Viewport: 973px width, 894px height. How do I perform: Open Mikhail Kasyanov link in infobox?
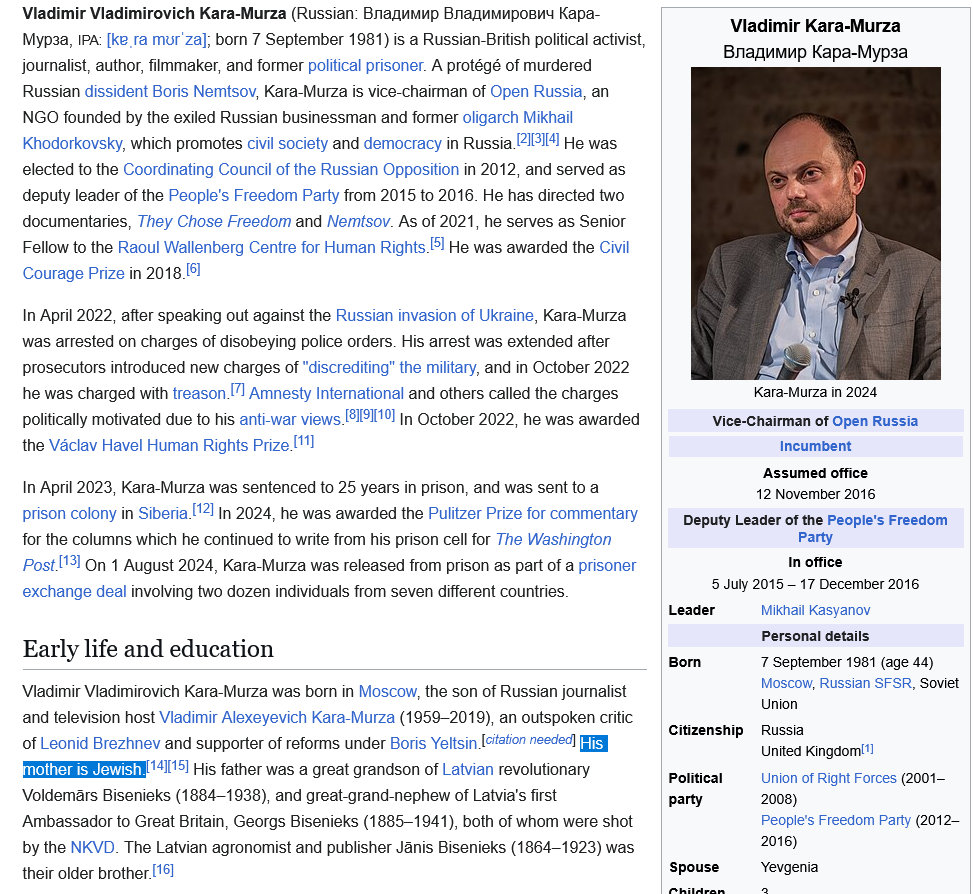[x=815, y=611]
